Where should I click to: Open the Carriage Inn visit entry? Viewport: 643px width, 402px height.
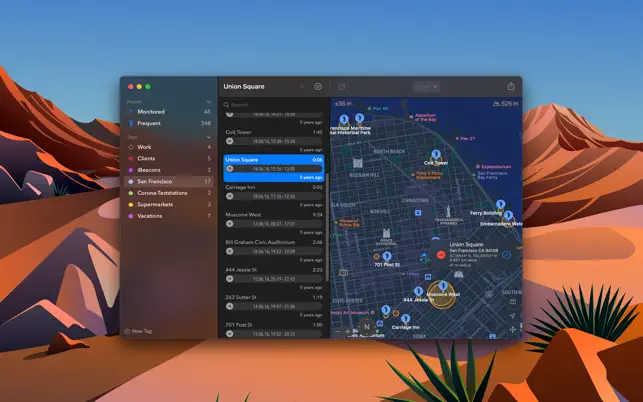[274, 196]
